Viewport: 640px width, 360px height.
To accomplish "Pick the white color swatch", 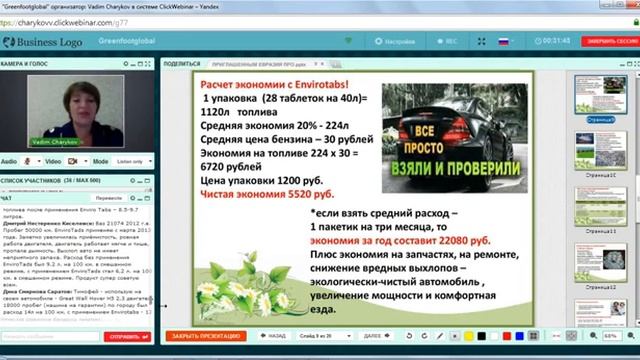I will click(494, 336).
